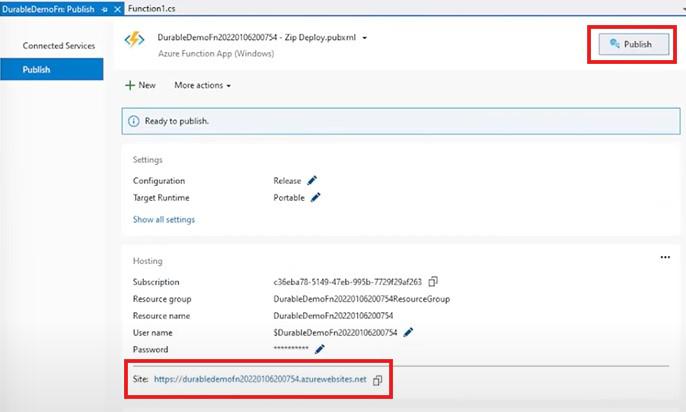Click the masked password value

click(291, 348)
